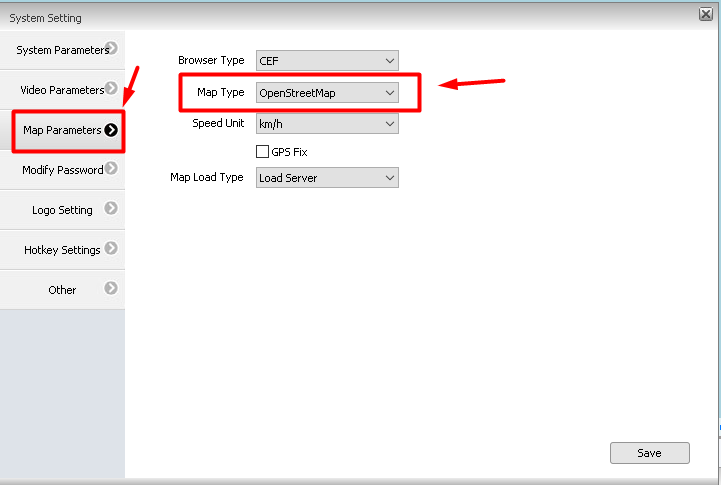The width and height of the screenshot is (721, 485).
Task: Click the arrow icon beside Modify Password
Action: [112, 169]
